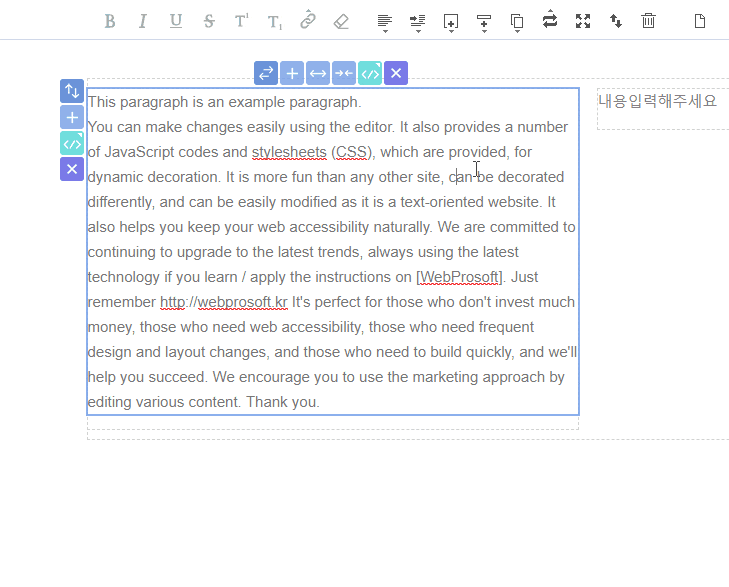Click the 내용입력해주세요 placeholder field

(x=657, y=100)
